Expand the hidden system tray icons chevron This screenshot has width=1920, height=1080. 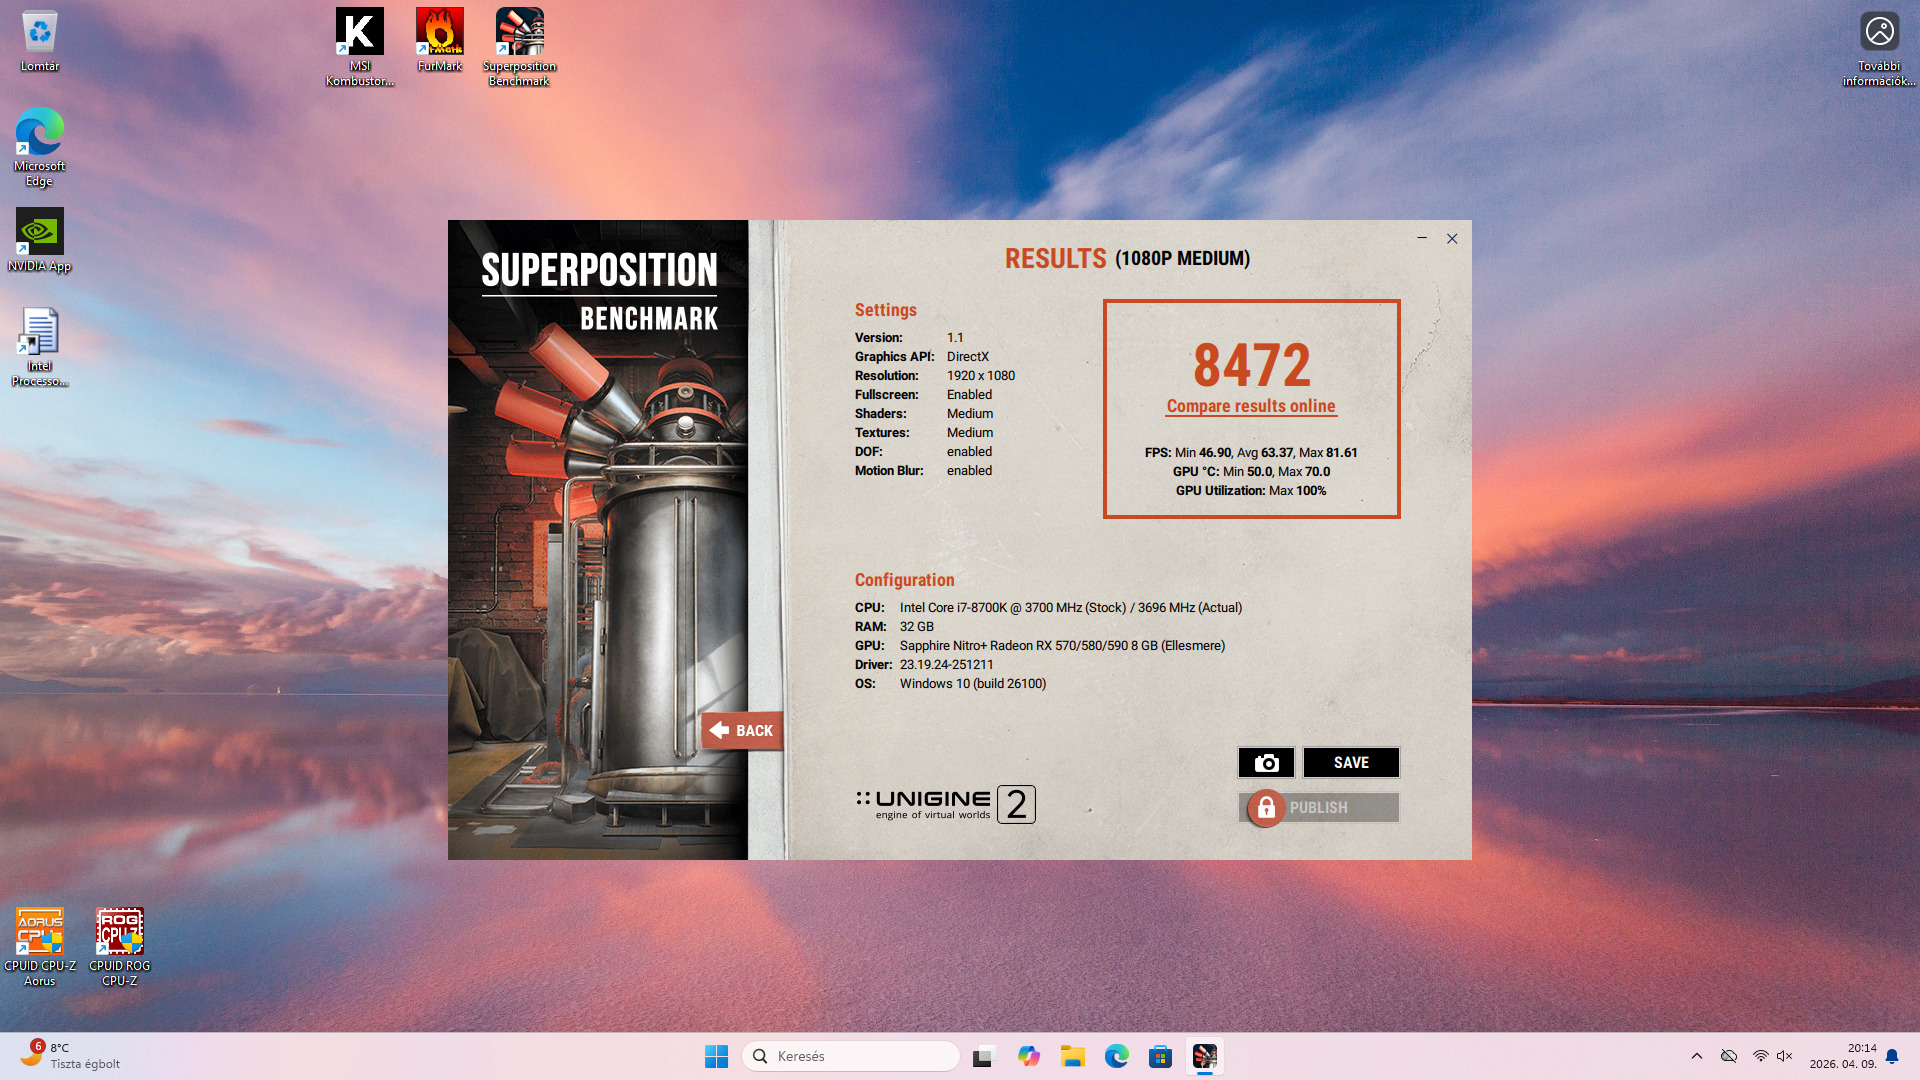(x=1696, y=1056)
